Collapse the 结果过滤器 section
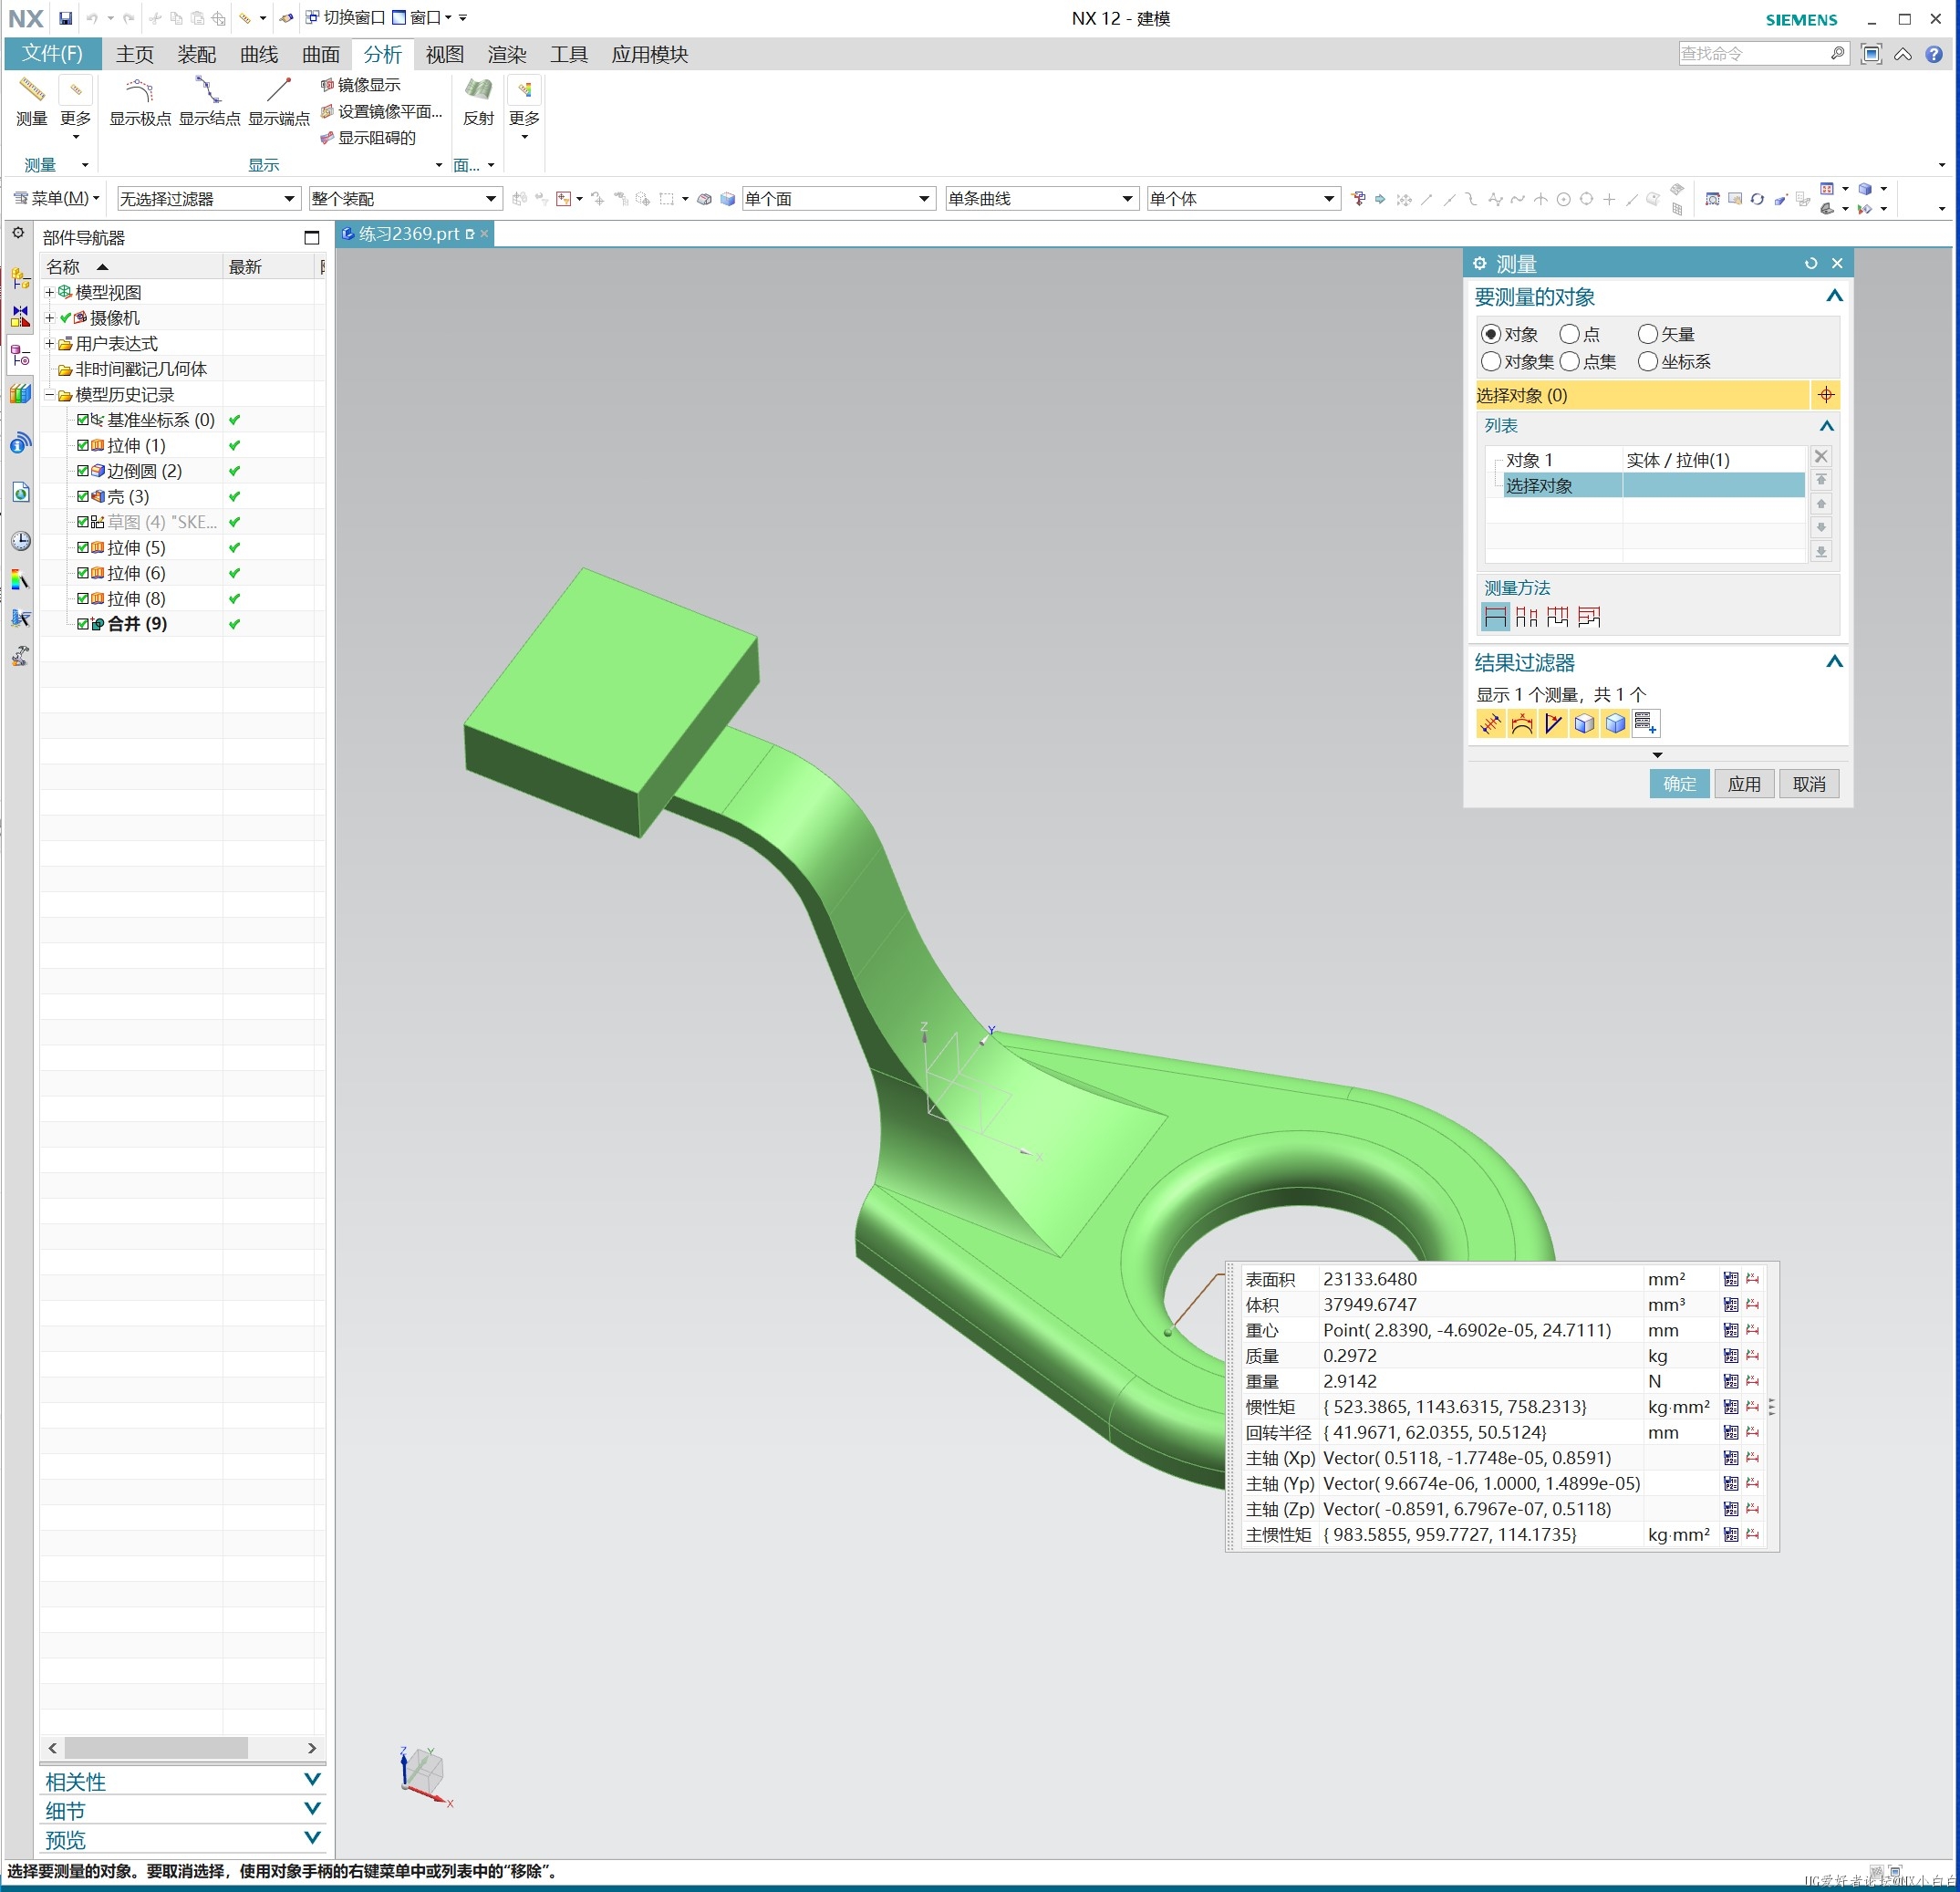Image resolution: width=1960 pixels, height=1892 pixels. coord(1833,662)
